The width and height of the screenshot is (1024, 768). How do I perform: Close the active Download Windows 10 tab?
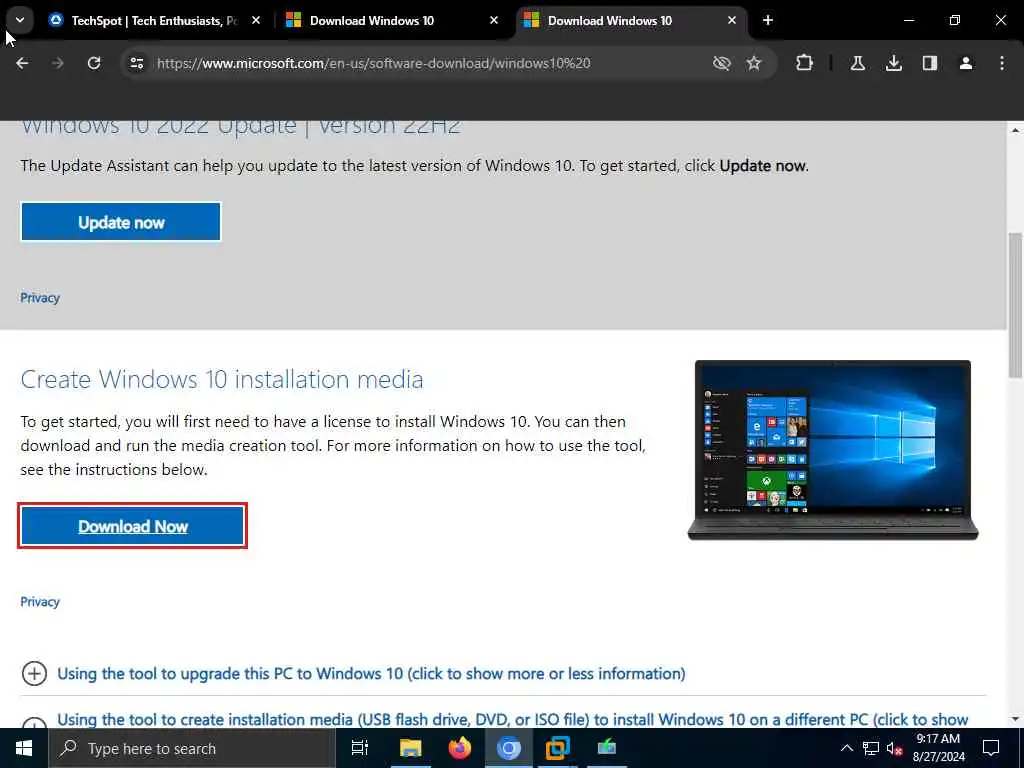pos(731,20)
